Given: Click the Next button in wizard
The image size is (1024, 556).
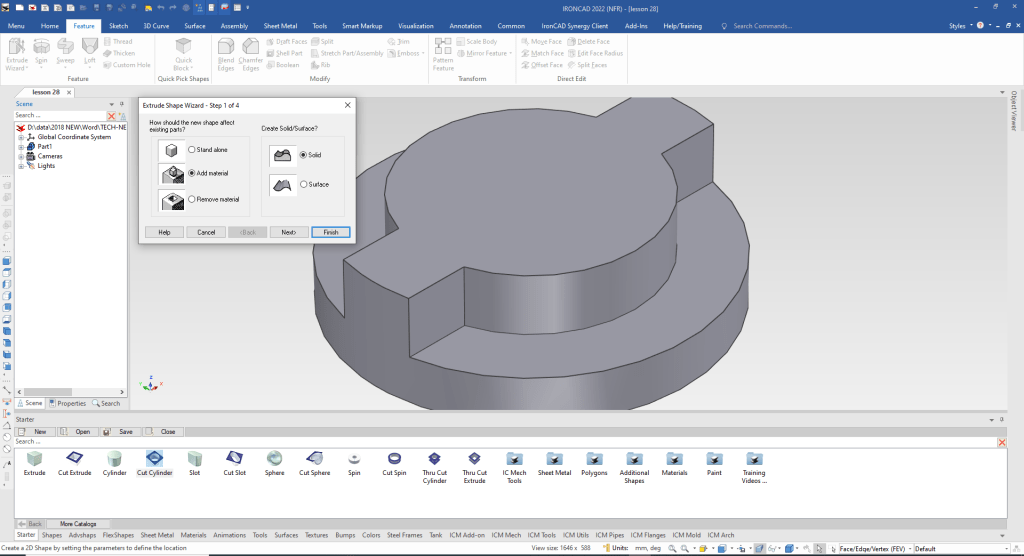Looking at the screenshot, I should 288,232.
